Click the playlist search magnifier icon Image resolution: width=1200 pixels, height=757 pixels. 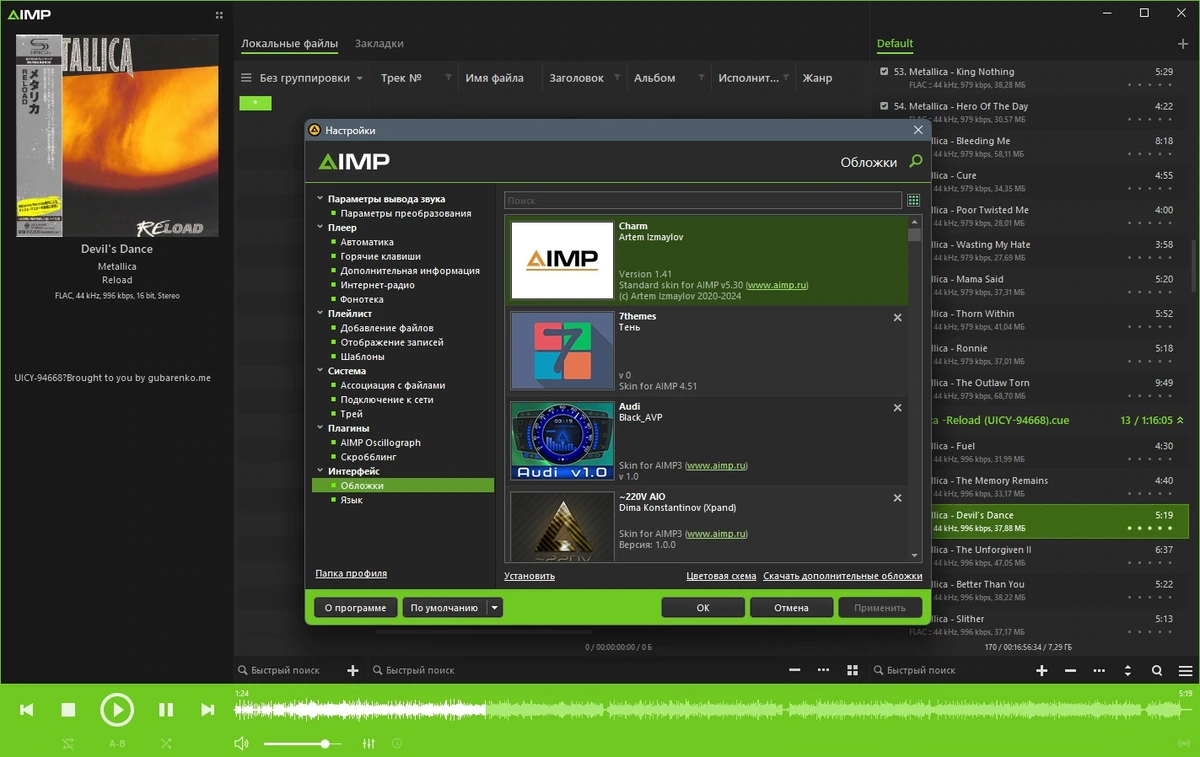tap(1157, 670)
